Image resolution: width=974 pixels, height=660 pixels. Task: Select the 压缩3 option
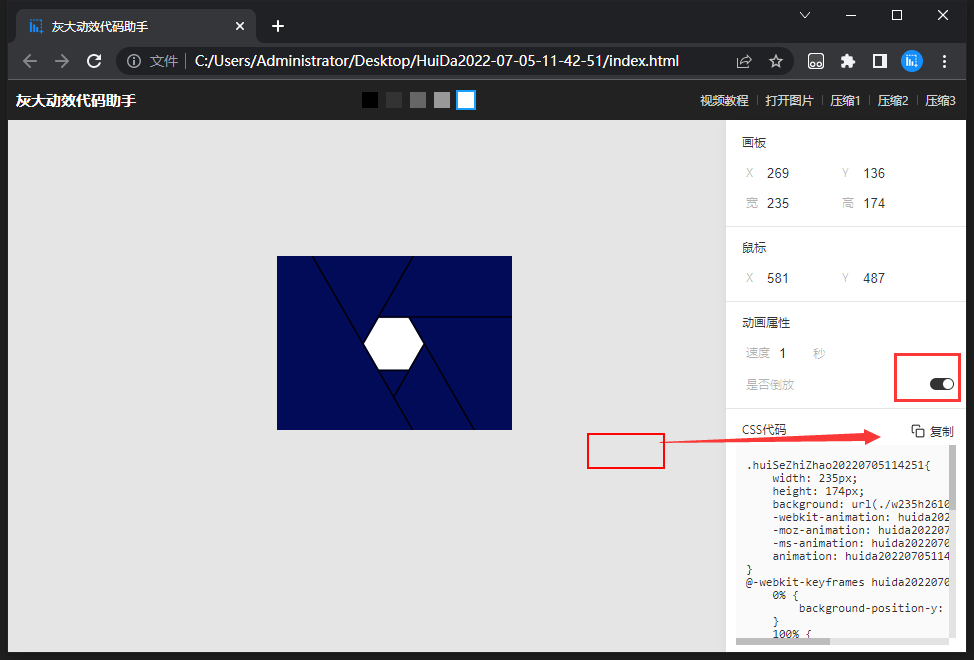click(x=940, y=101)
